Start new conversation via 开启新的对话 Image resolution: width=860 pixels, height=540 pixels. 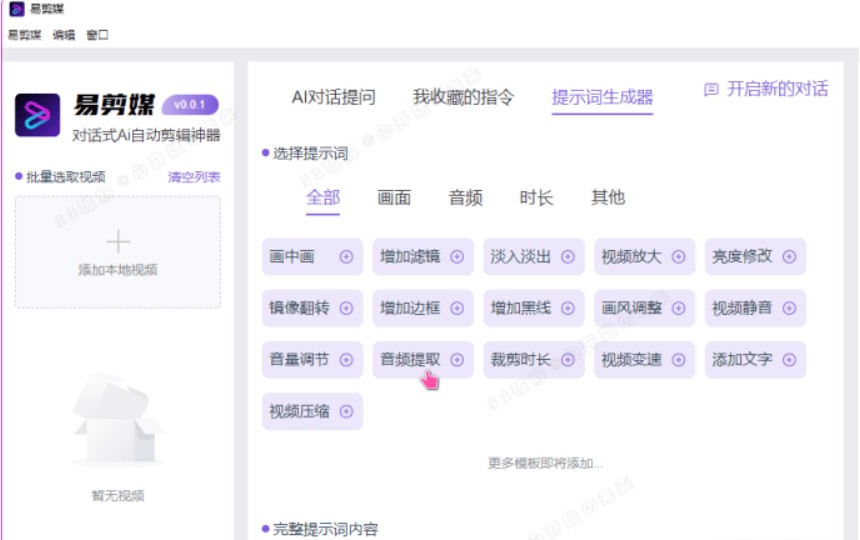pyautogui.click(x=777, y=89)
